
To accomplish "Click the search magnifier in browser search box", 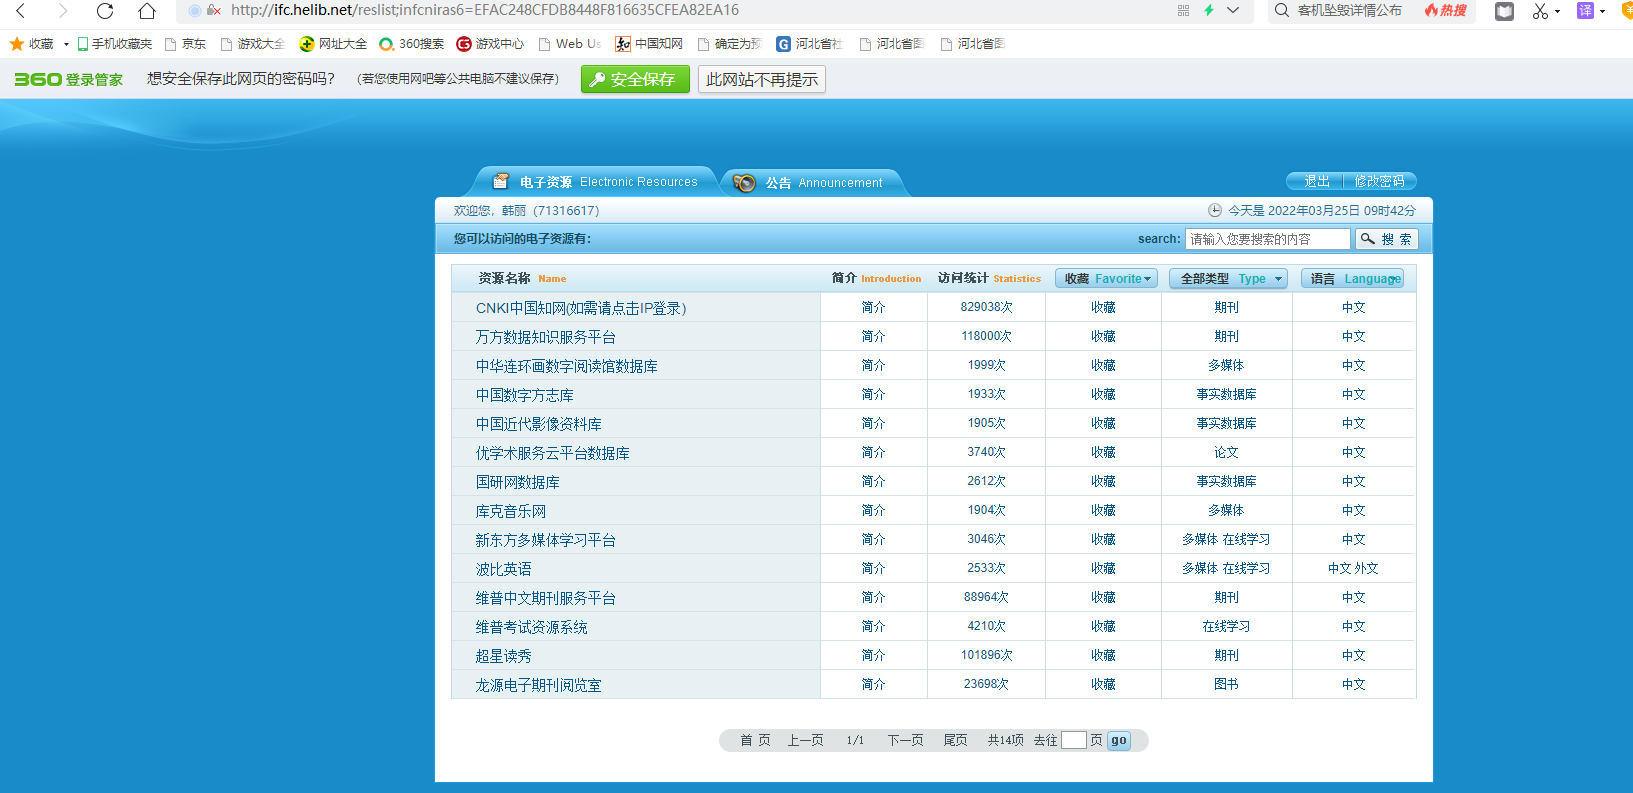I will [x=1282, y=11].
